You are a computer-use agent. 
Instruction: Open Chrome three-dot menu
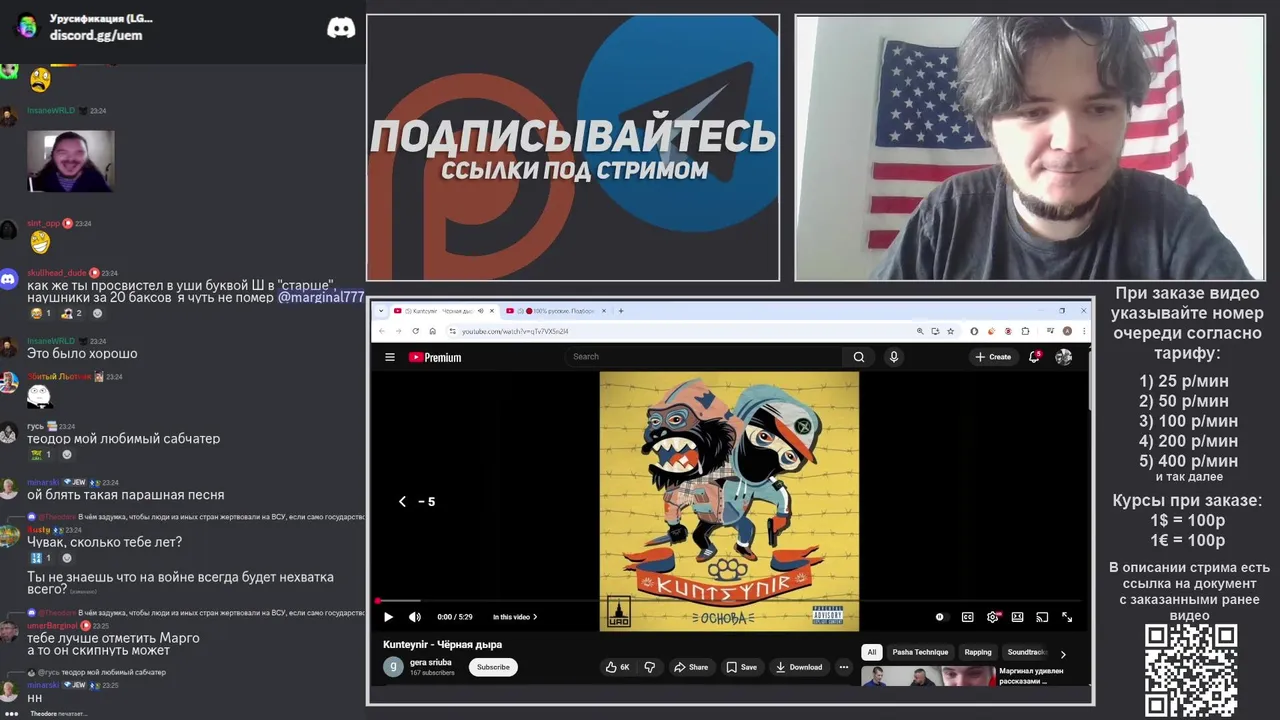click(1083, 331)
